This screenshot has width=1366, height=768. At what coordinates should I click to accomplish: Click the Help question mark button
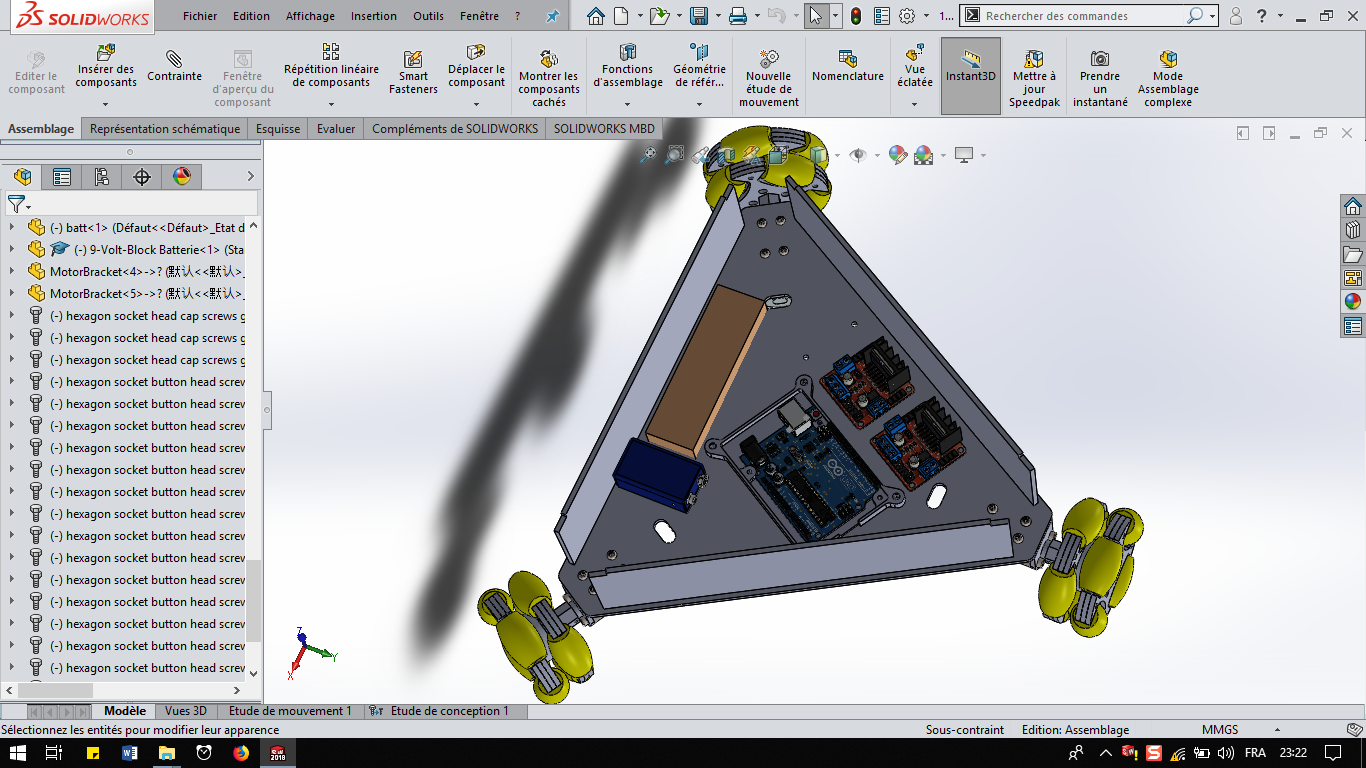coord(1263,16)
